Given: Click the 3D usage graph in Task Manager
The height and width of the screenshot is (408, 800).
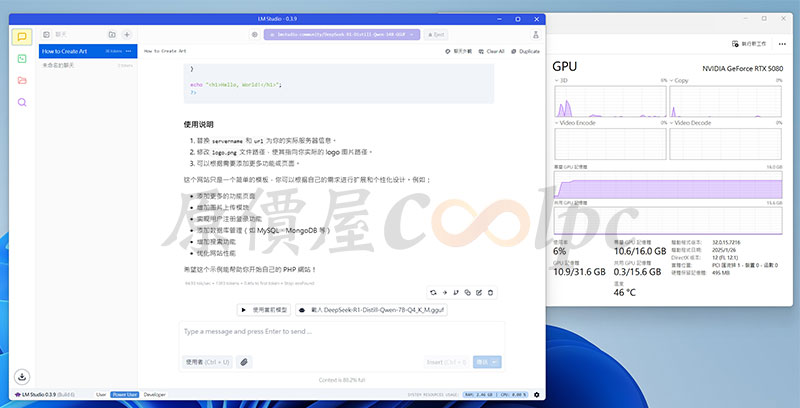Looking at the screenshot, I should point(611,101).
